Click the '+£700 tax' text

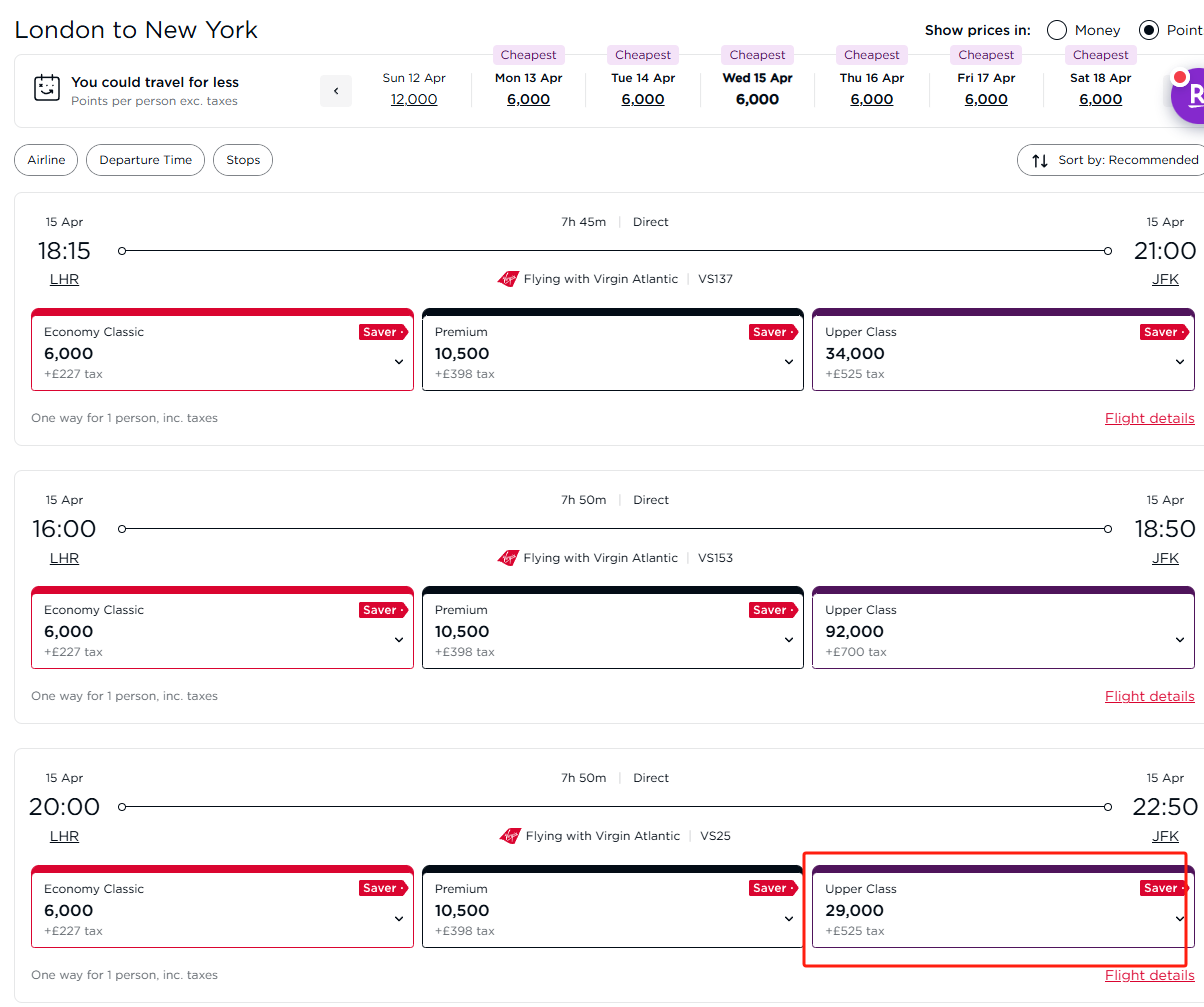tap(856, 652)
